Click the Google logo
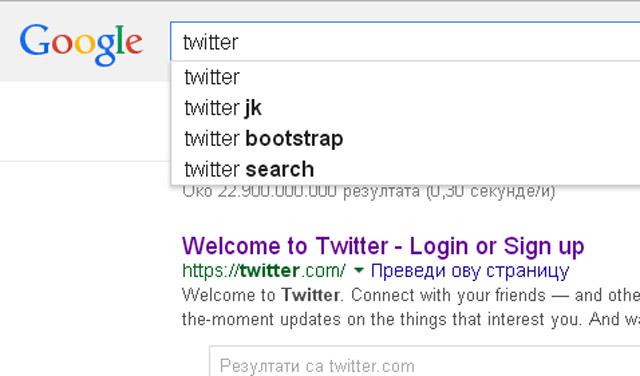Image resolution: width=640 pixels, height=376 pixels. (x=81, y=44)
